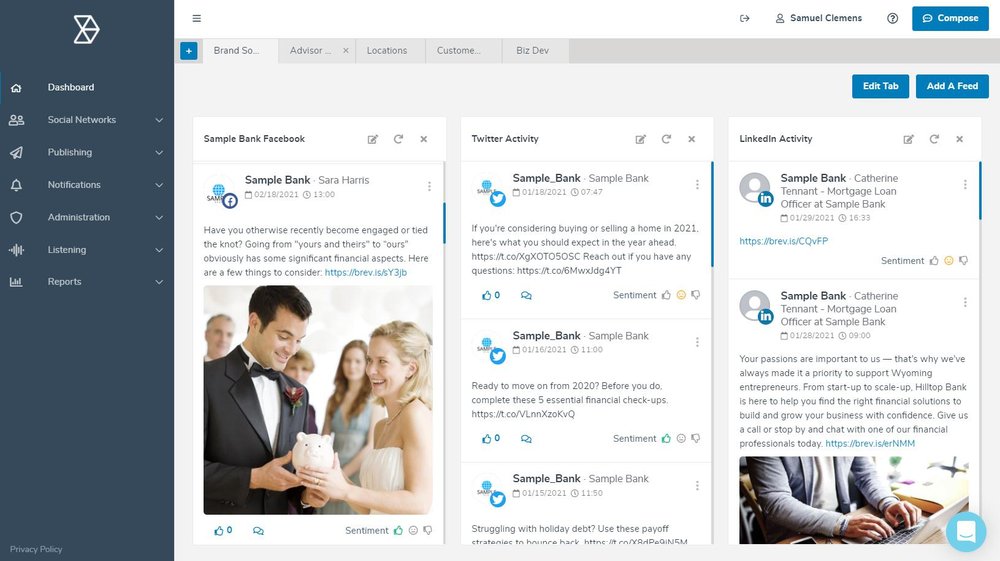Click the logout arrow icon
The image size is (1000, 561).
pos(744,18)
